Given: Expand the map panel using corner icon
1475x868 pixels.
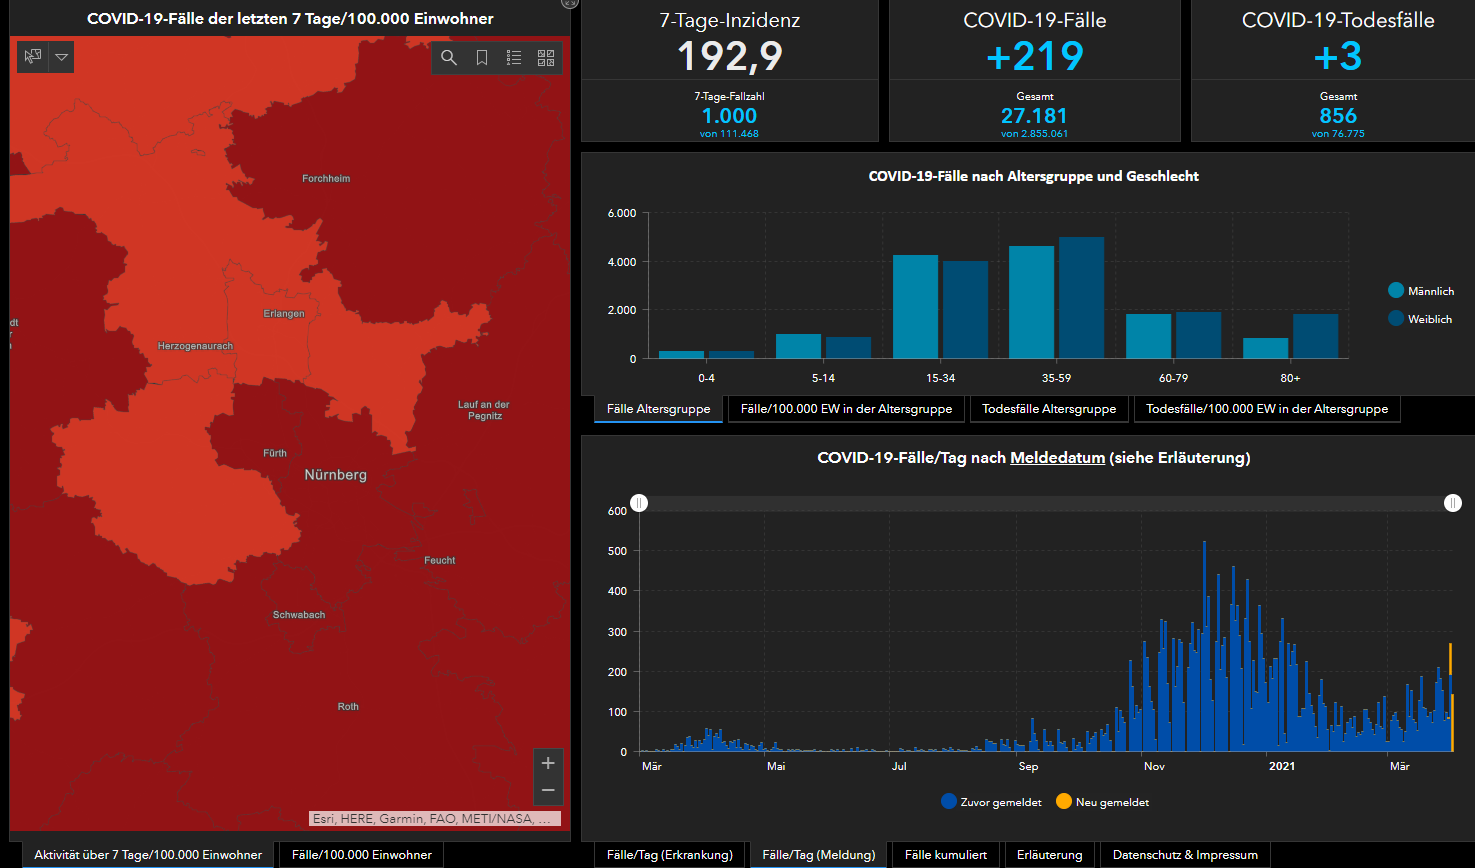Looking at the screenshot, I should click(x=570, y=3).
